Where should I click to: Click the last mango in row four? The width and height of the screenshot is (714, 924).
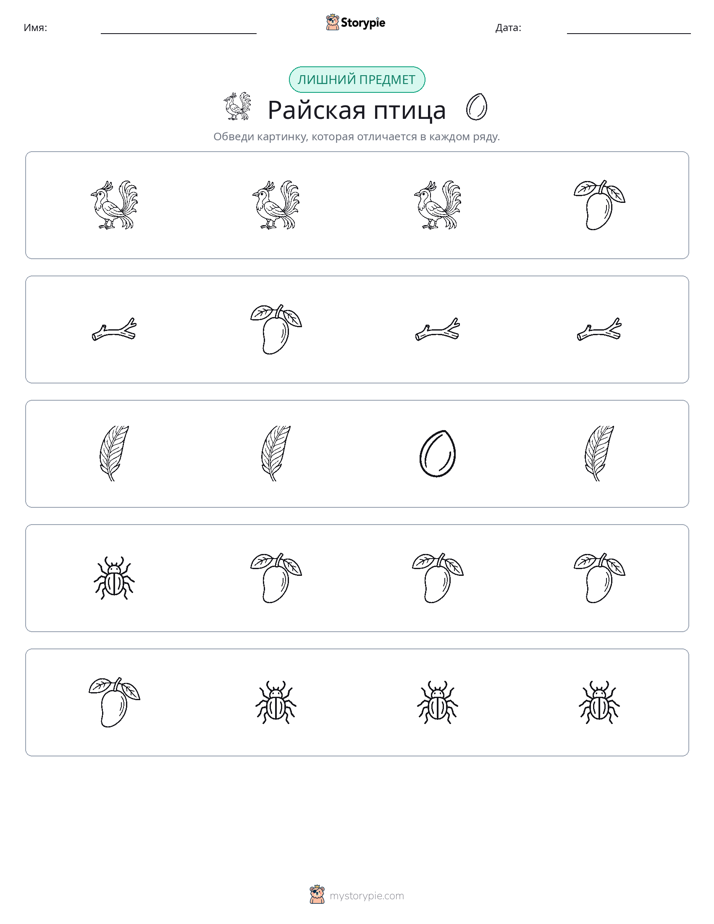tap(599, 578)
